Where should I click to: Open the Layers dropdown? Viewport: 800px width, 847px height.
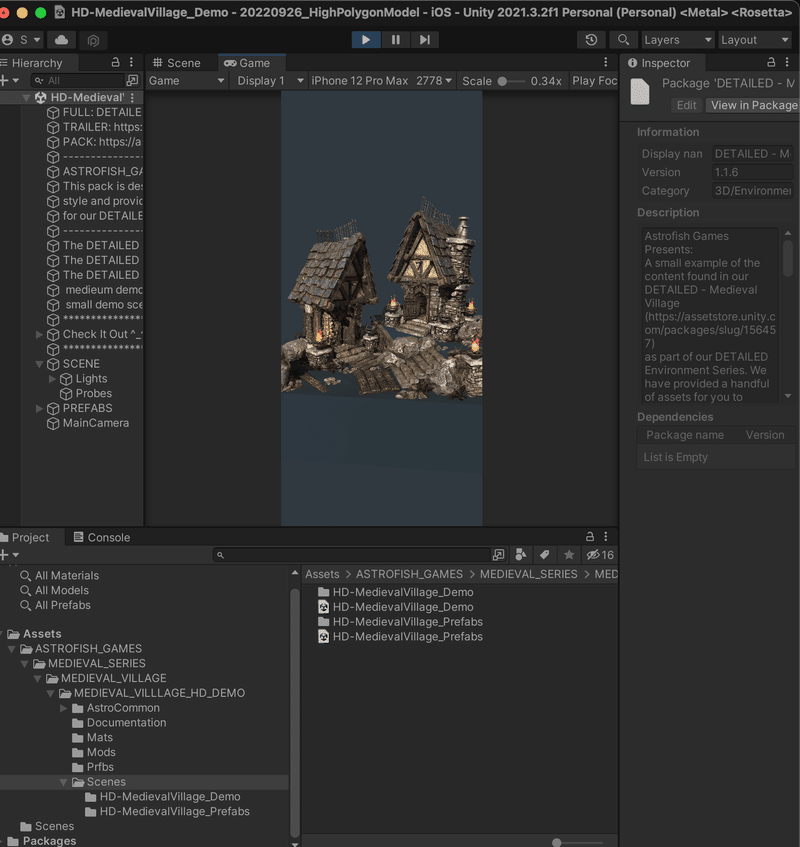point(678,39)
